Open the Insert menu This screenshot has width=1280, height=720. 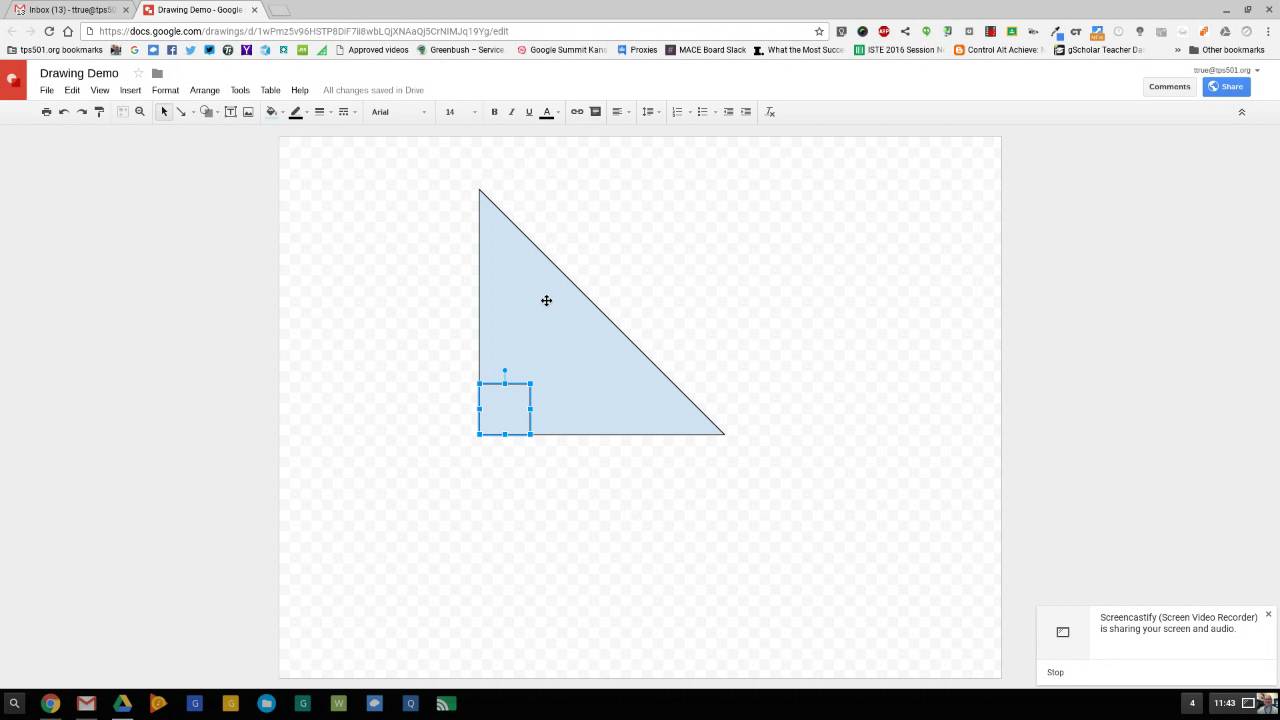(130, 90)
